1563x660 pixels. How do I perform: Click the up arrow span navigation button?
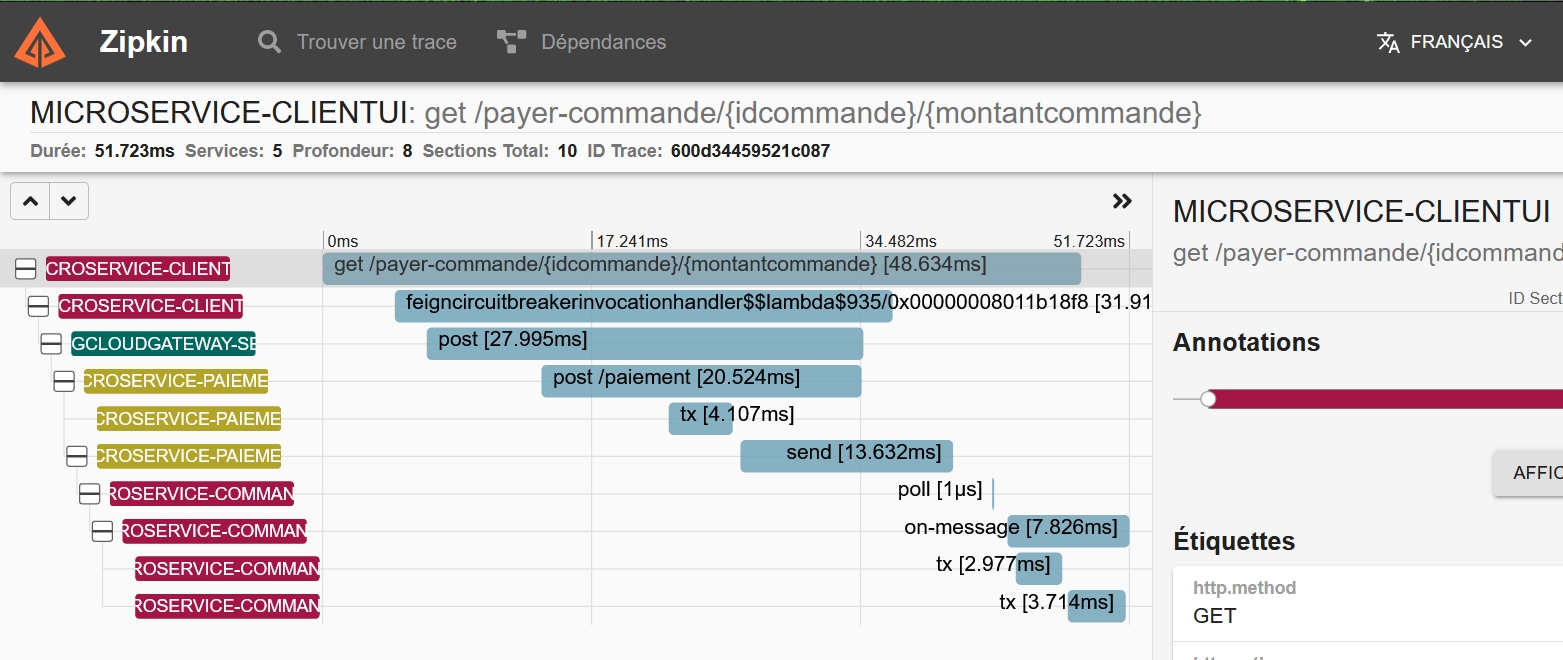coord(30,201)
